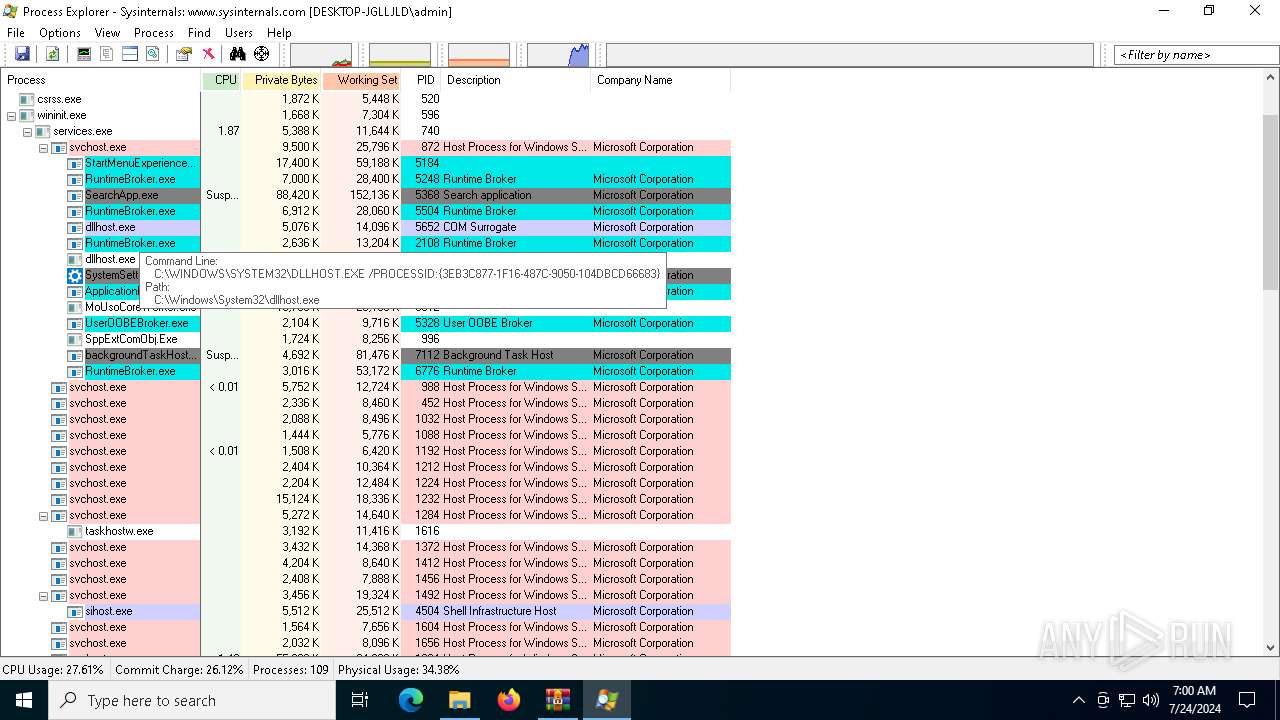Image resolution: width=1280 pixels, height=720 pixels.
Task: Click the crosshair Find Window's Process icon
Action: (262, 54)
